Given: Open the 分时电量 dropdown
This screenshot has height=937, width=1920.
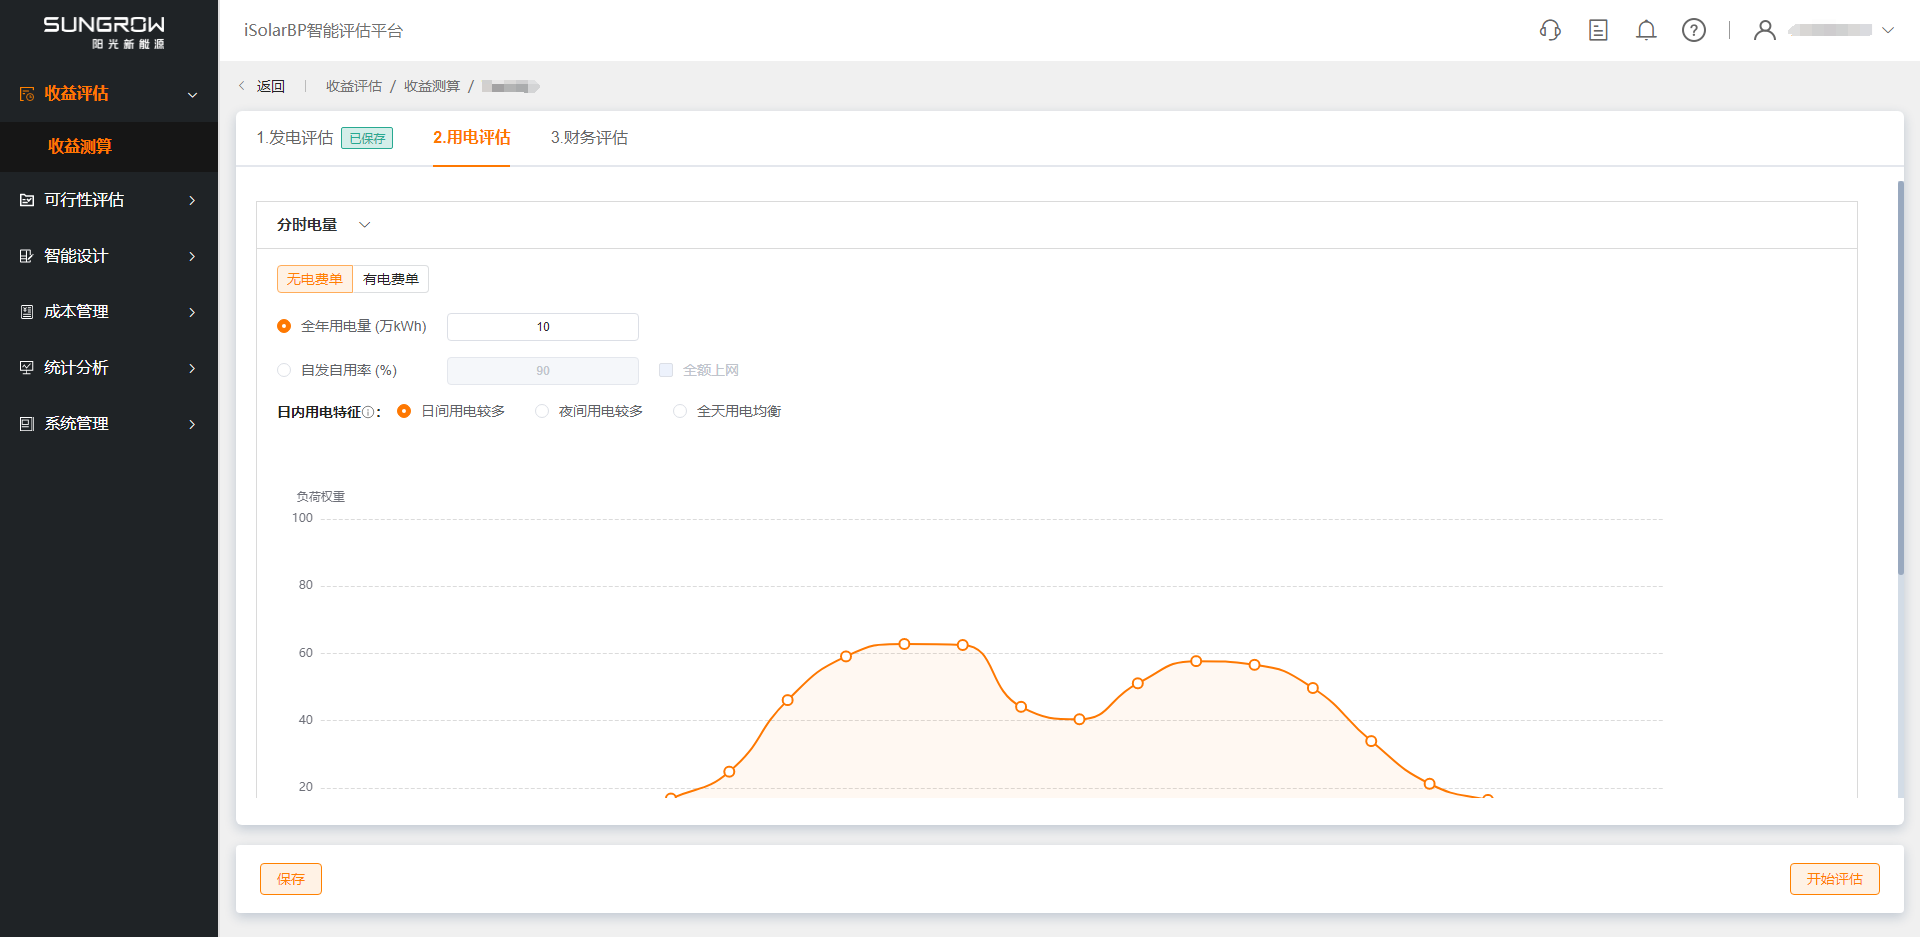Looking at the screenshot, I should [x=365, y=225].
